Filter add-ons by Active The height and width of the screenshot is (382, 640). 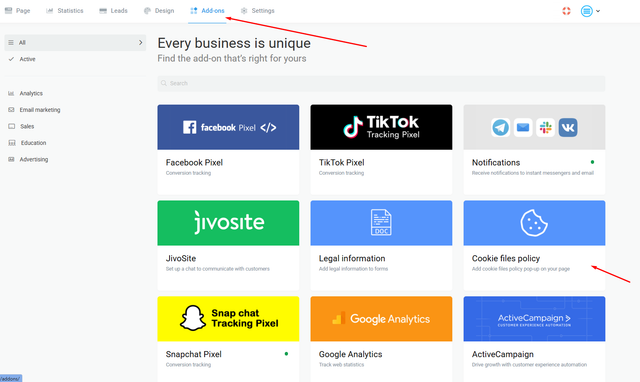tap(27, 59)
